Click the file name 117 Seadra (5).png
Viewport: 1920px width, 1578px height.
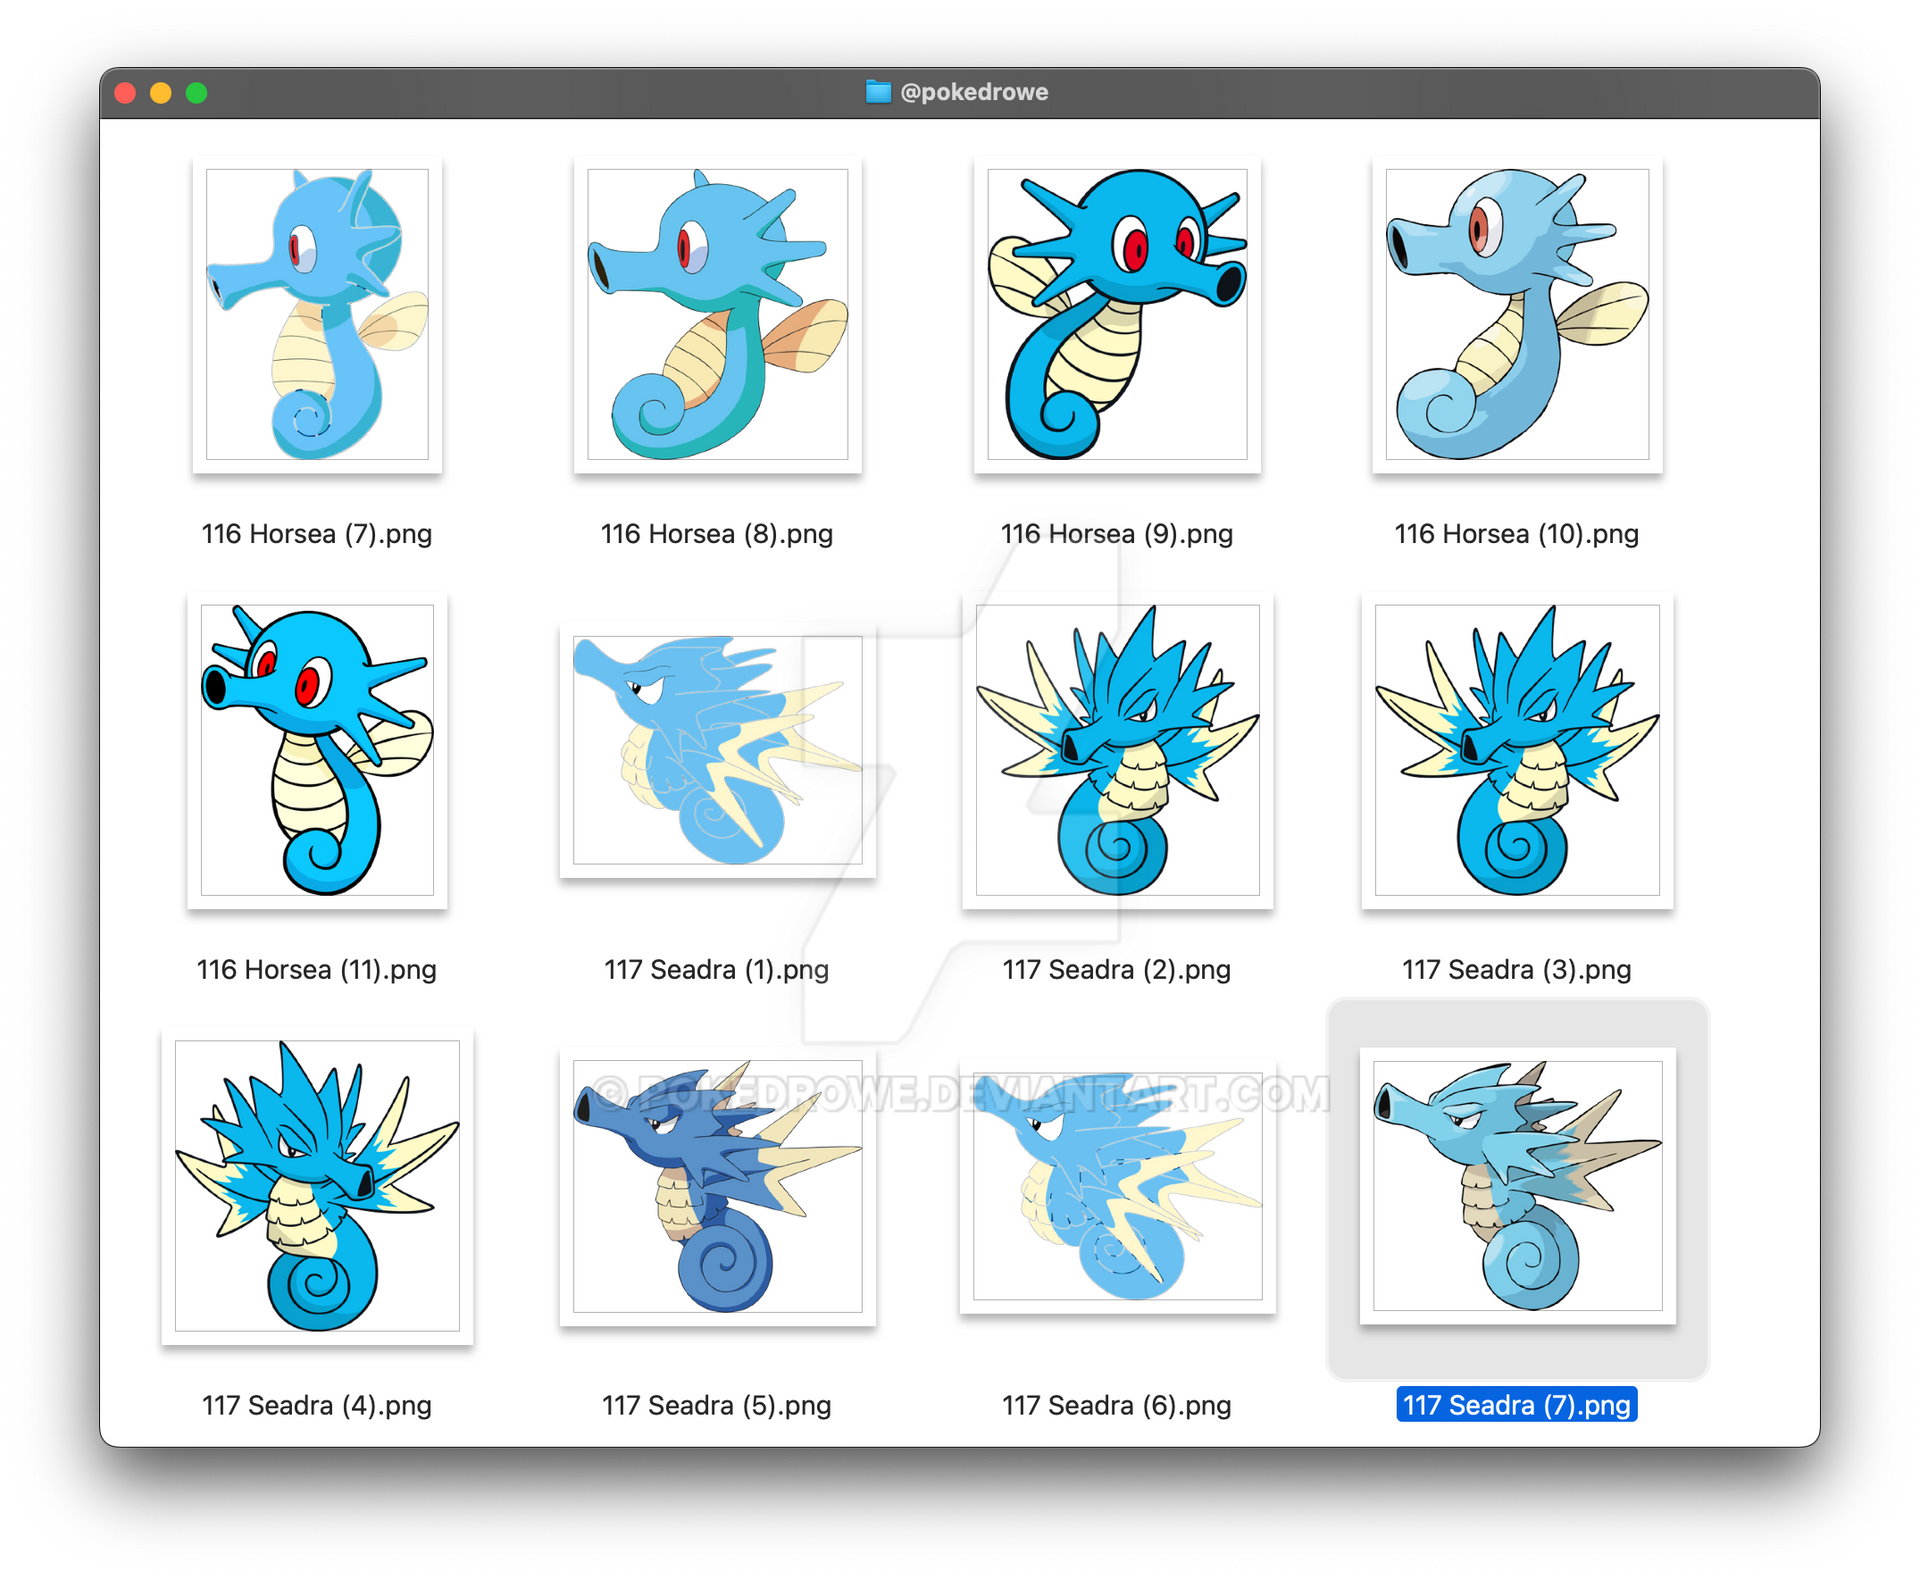pos(717,1406)
